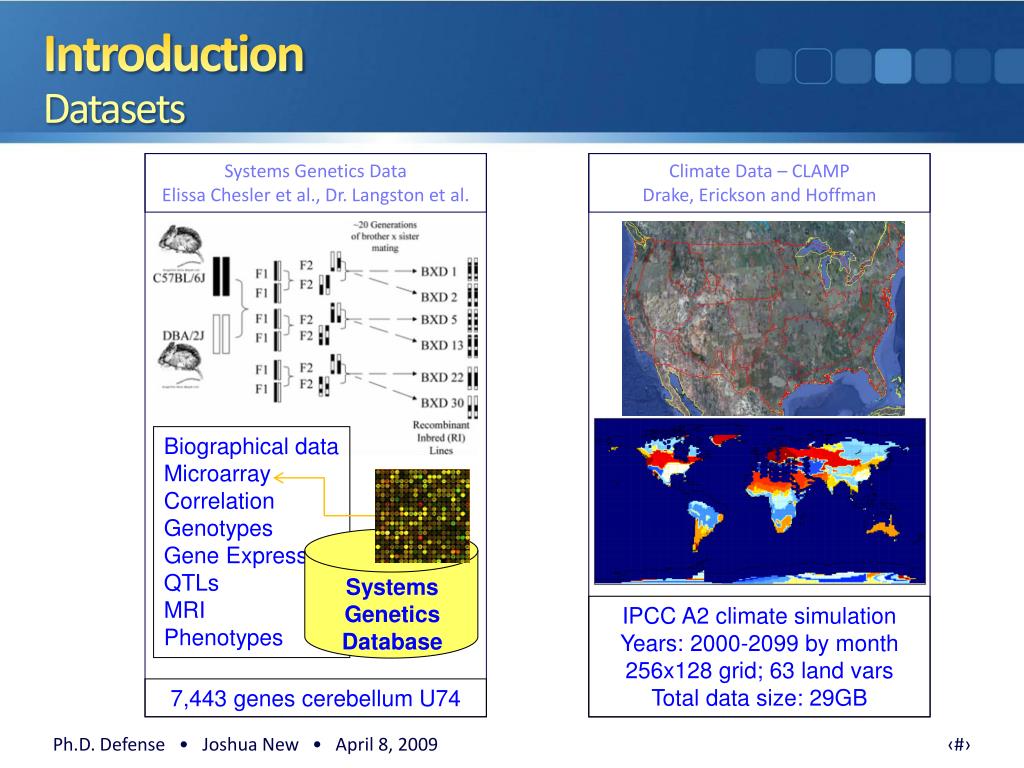Viewport: 1024px width, 768px height.
Task: Click the microarray dot-grid image
Action: pos(422,515)
